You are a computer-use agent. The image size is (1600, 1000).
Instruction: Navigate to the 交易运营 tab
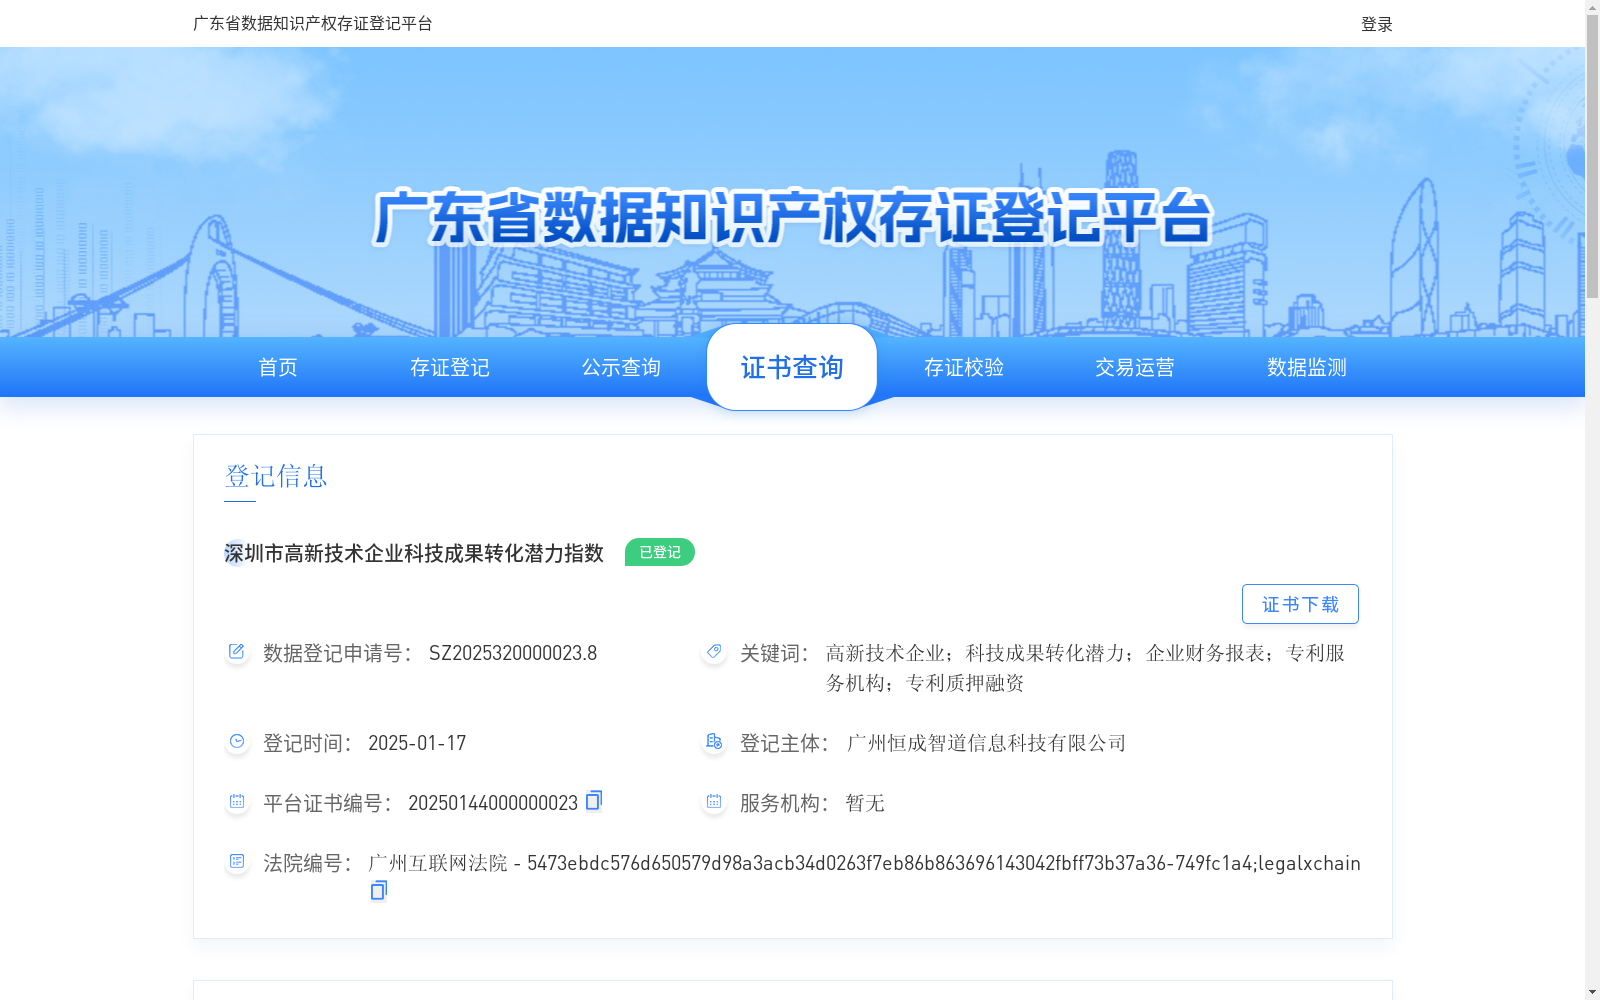tap(1135, 367)
